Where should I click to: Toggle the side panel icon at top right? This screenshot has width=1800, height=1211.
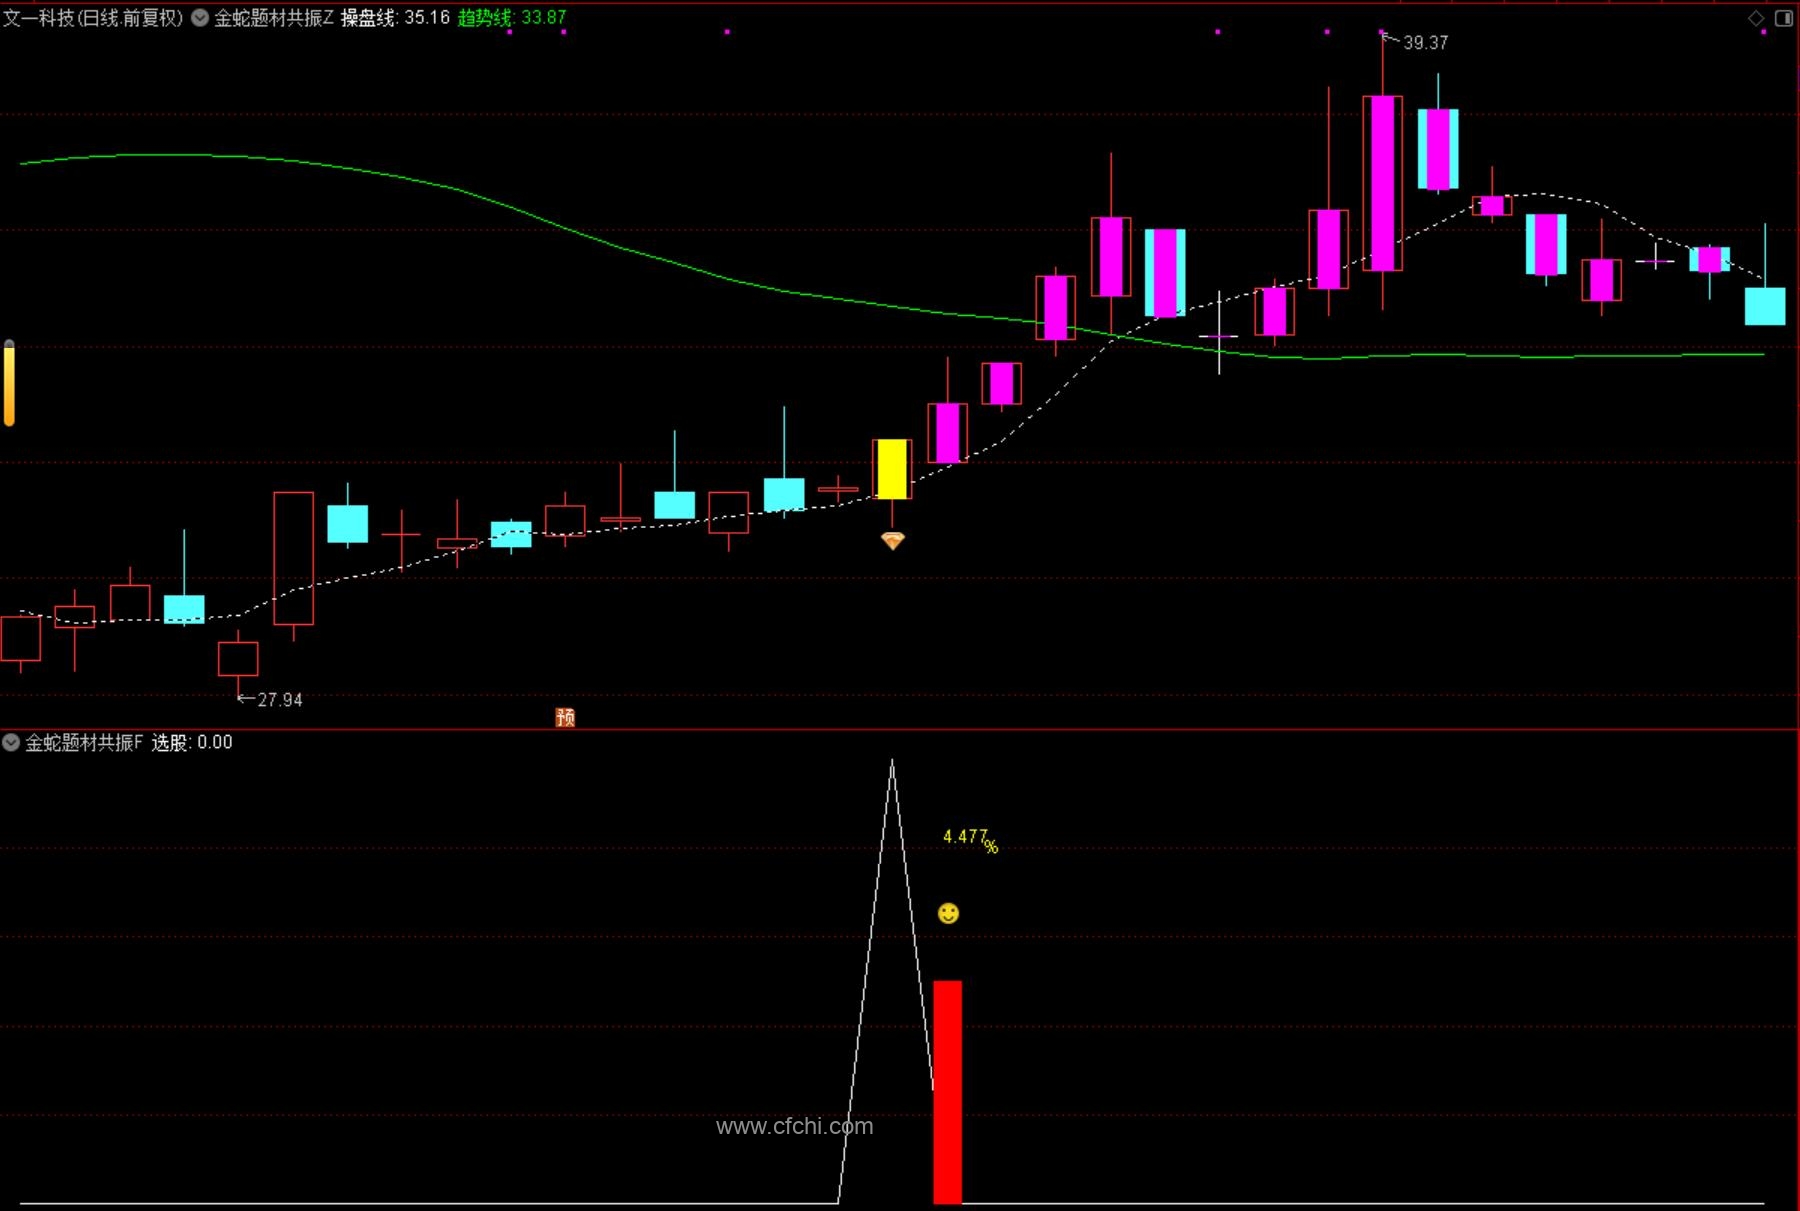point(1783,18)
